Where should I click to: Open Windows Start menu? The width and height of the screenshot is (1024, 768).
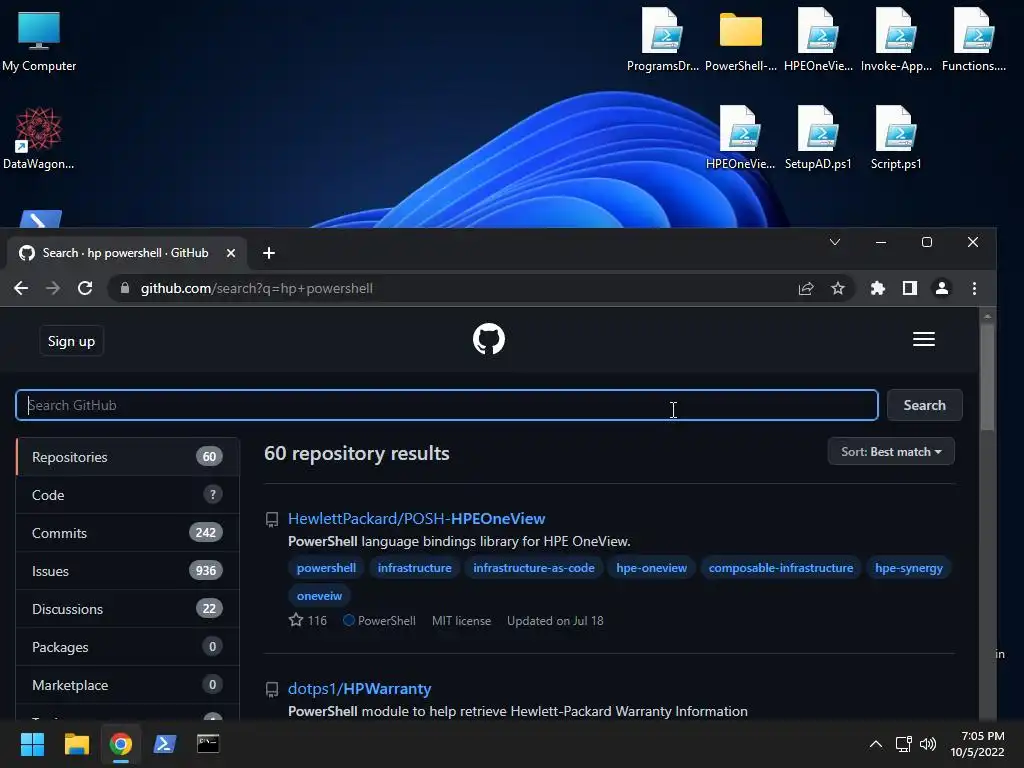[x=32, y=744]
